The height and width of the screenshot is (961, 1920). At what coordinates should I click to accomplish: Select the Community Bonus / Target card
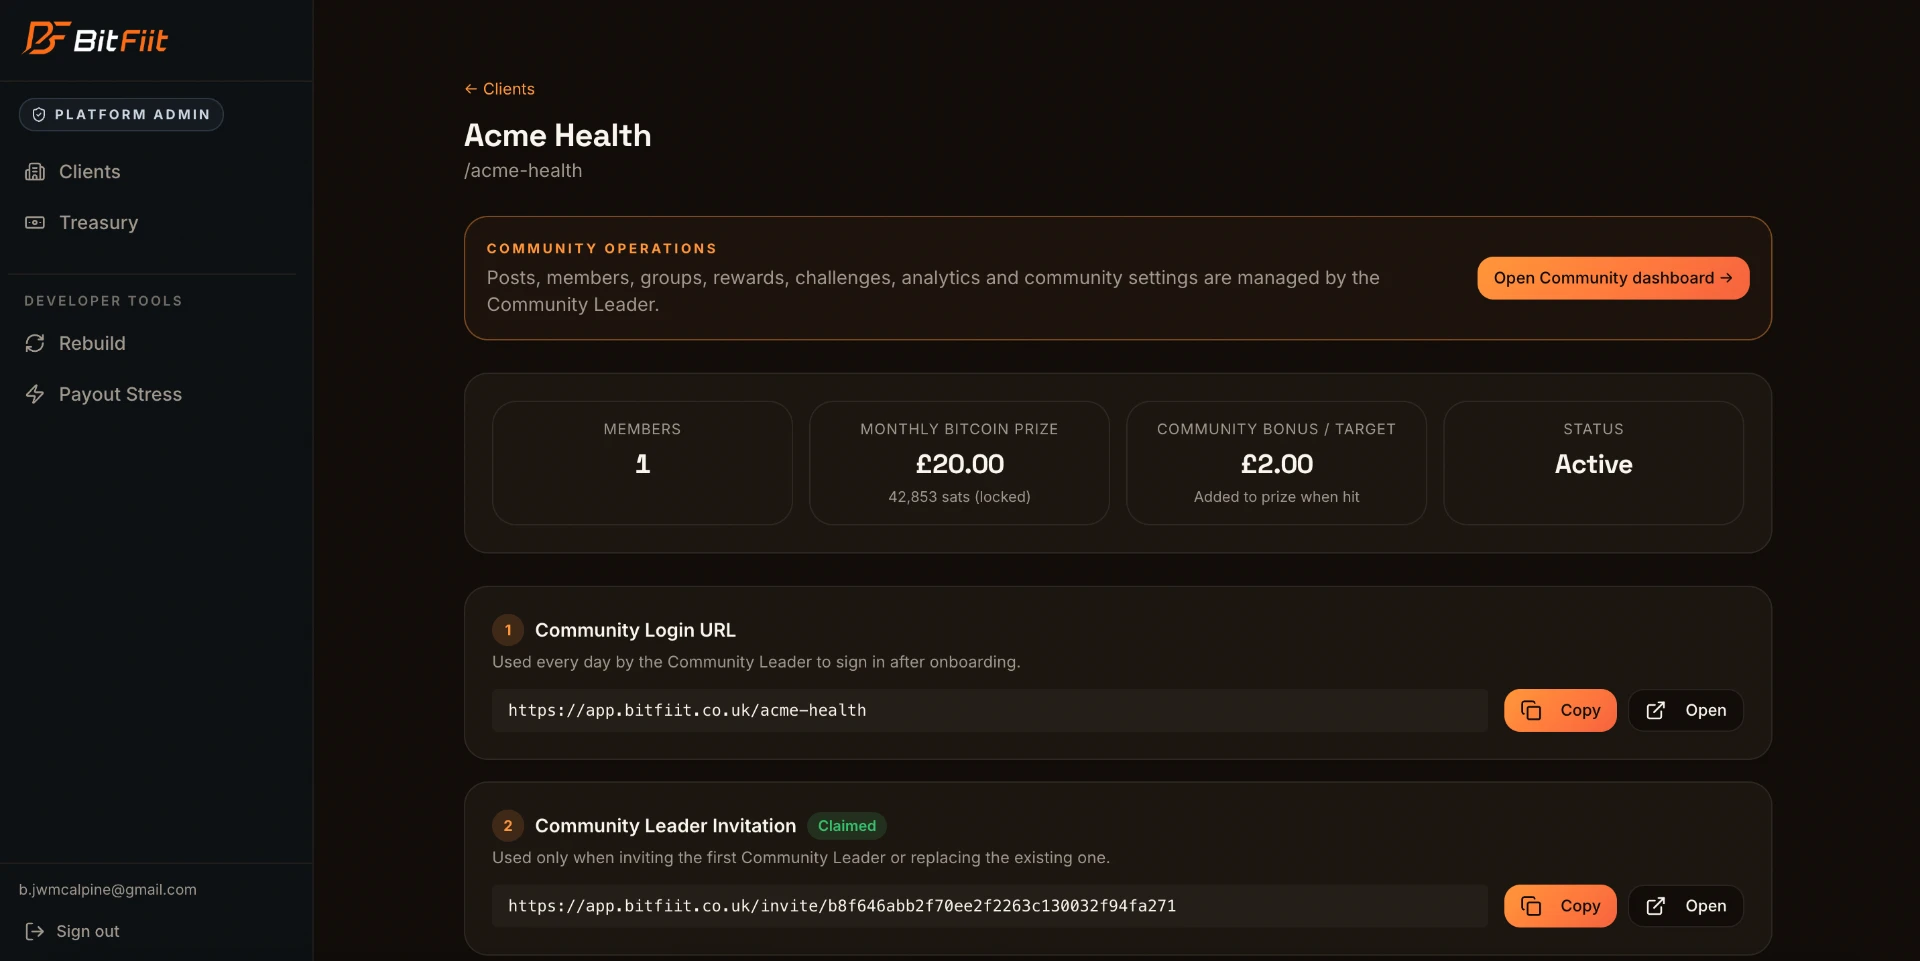1276,463
